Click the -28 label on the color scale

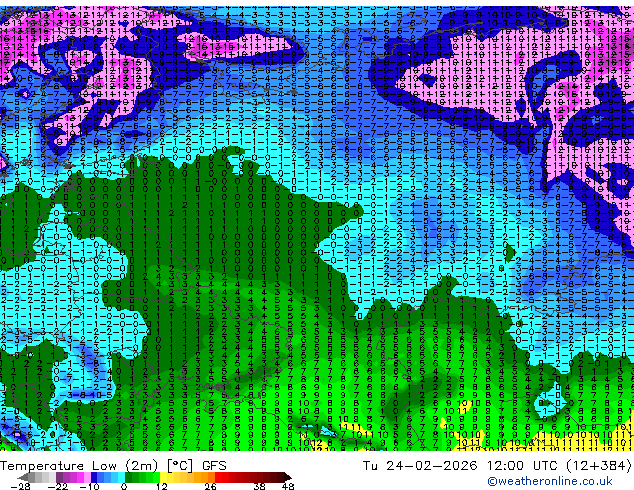(x=20, y=486)
